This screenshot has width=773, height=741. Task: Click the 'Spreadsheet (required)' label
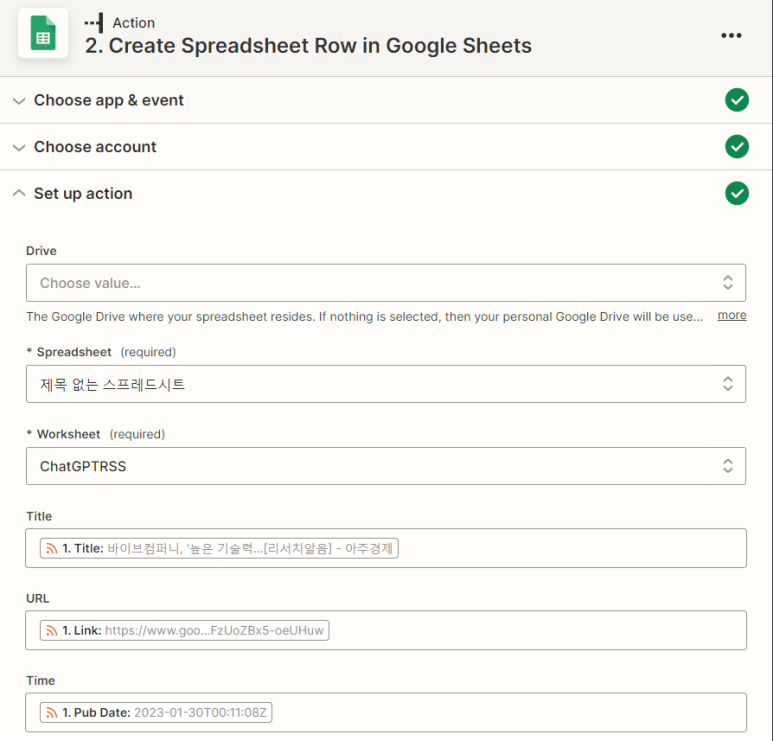pyautogui.click(x=101, y=352)
